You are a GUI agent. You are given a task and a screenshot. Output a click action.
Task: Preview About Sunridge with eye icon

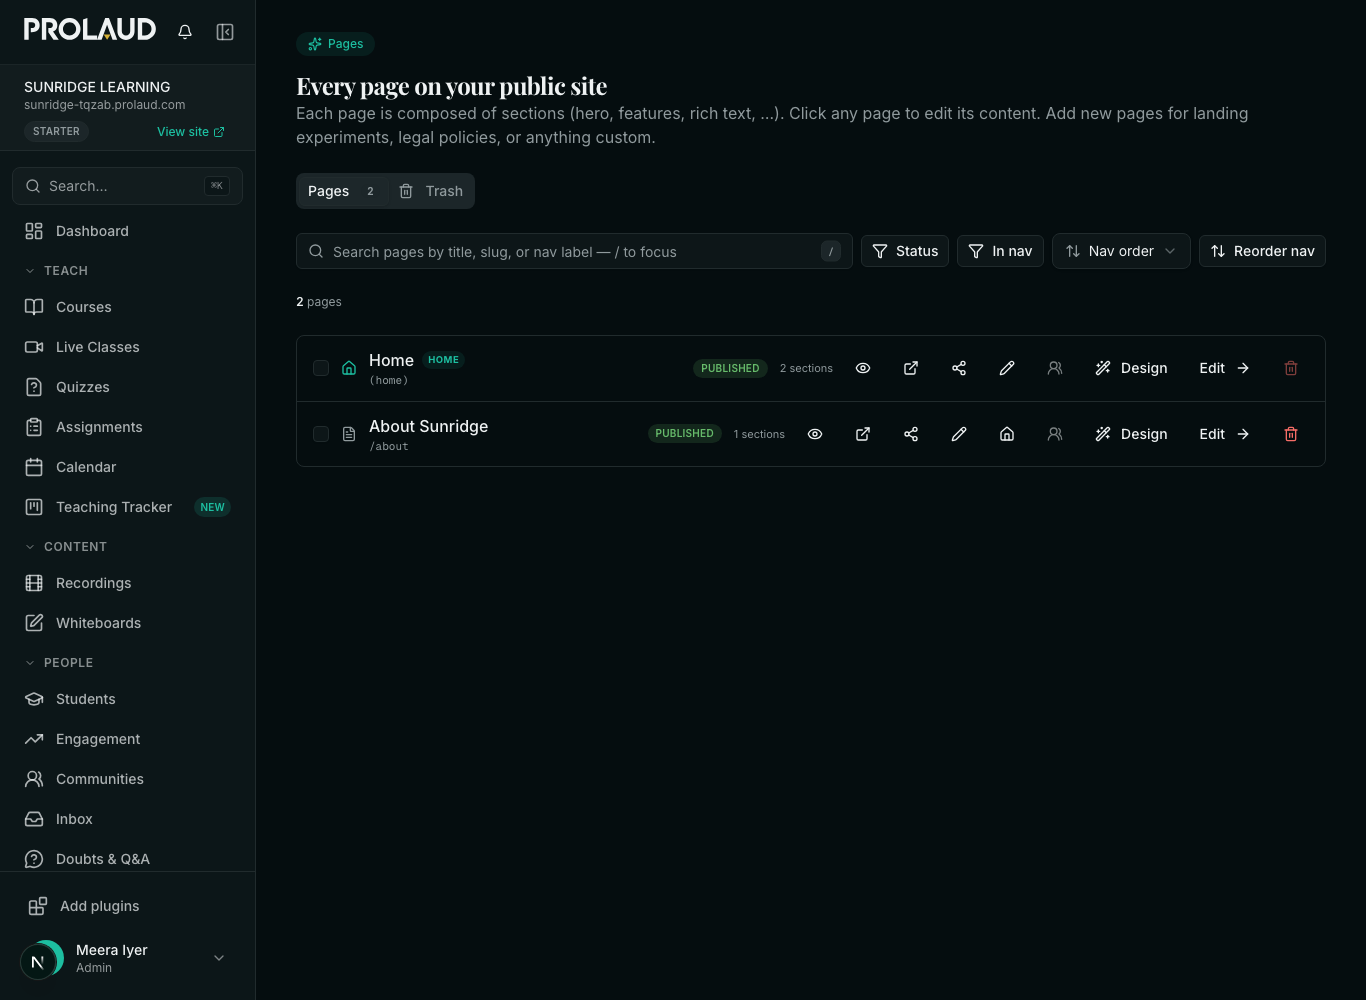(x=815, y=434)
